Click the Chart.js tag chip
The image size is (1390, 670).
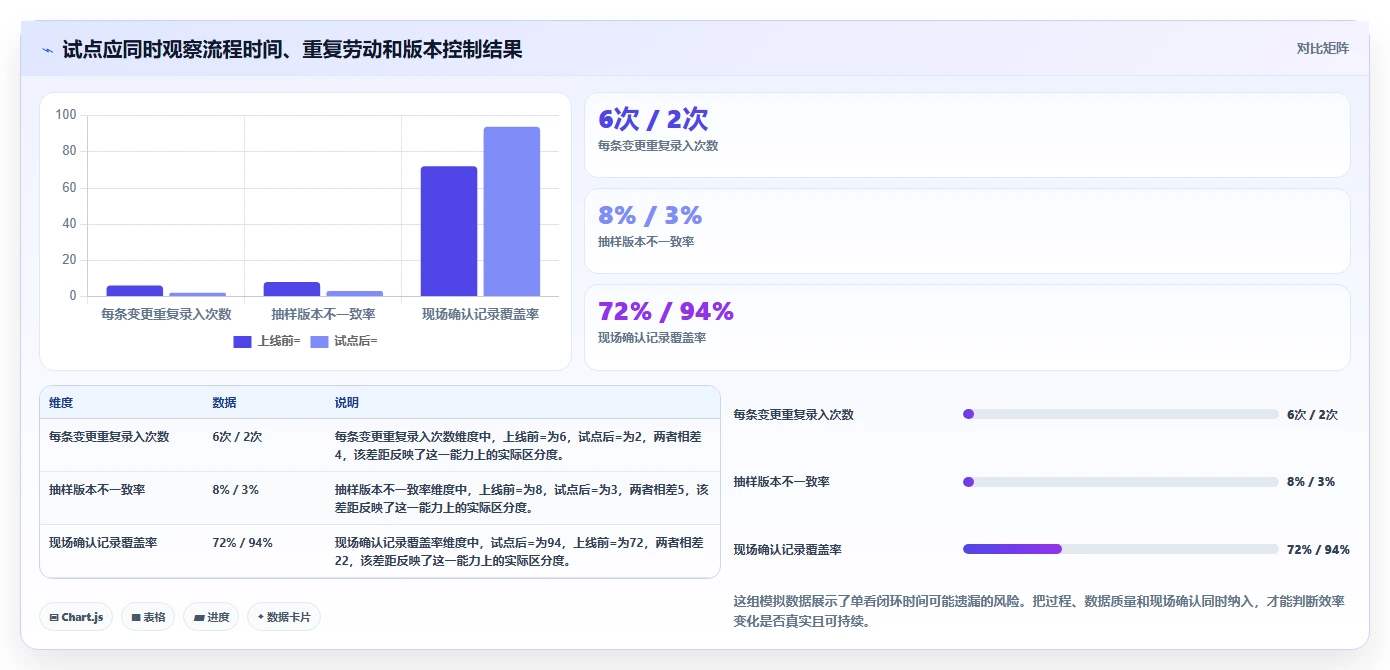click(x=76, y=617)
